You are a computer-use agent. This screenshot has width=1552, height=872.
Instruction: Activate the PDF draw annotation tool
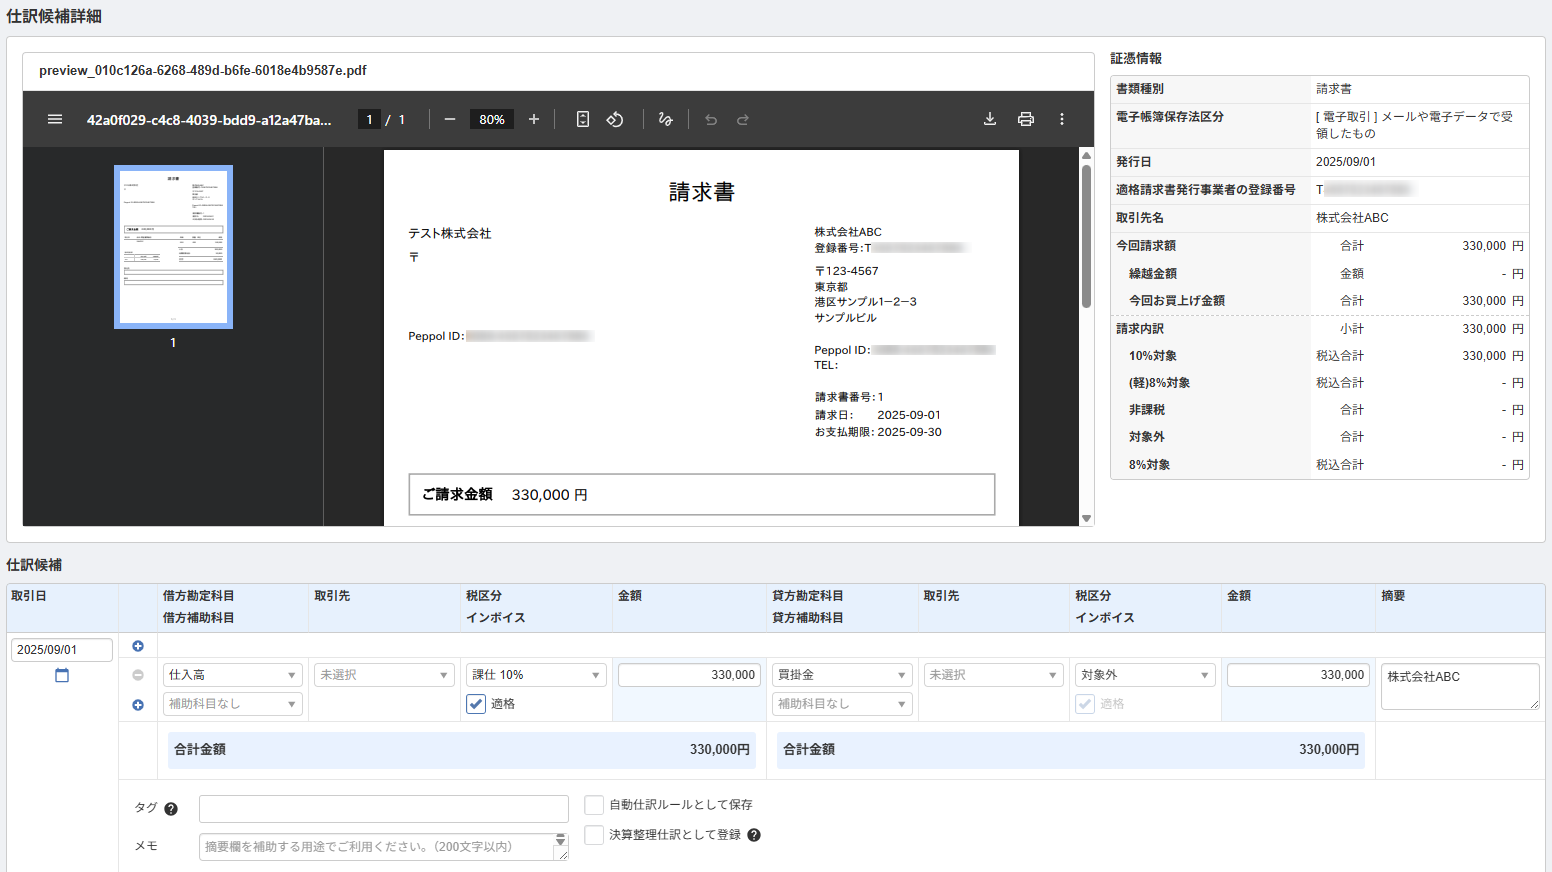click(666, 119)
